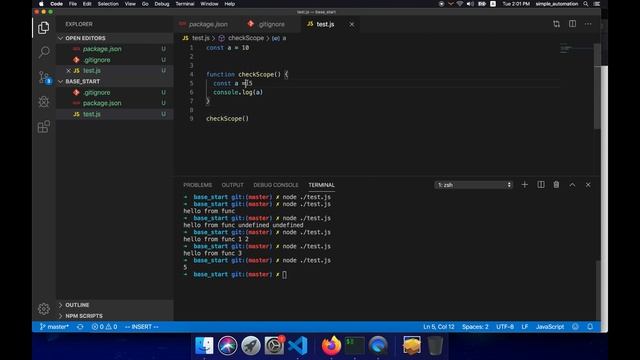
Task: Open Terminal app from the Dock
Action: pyautogui.click(x=354, y=345)
